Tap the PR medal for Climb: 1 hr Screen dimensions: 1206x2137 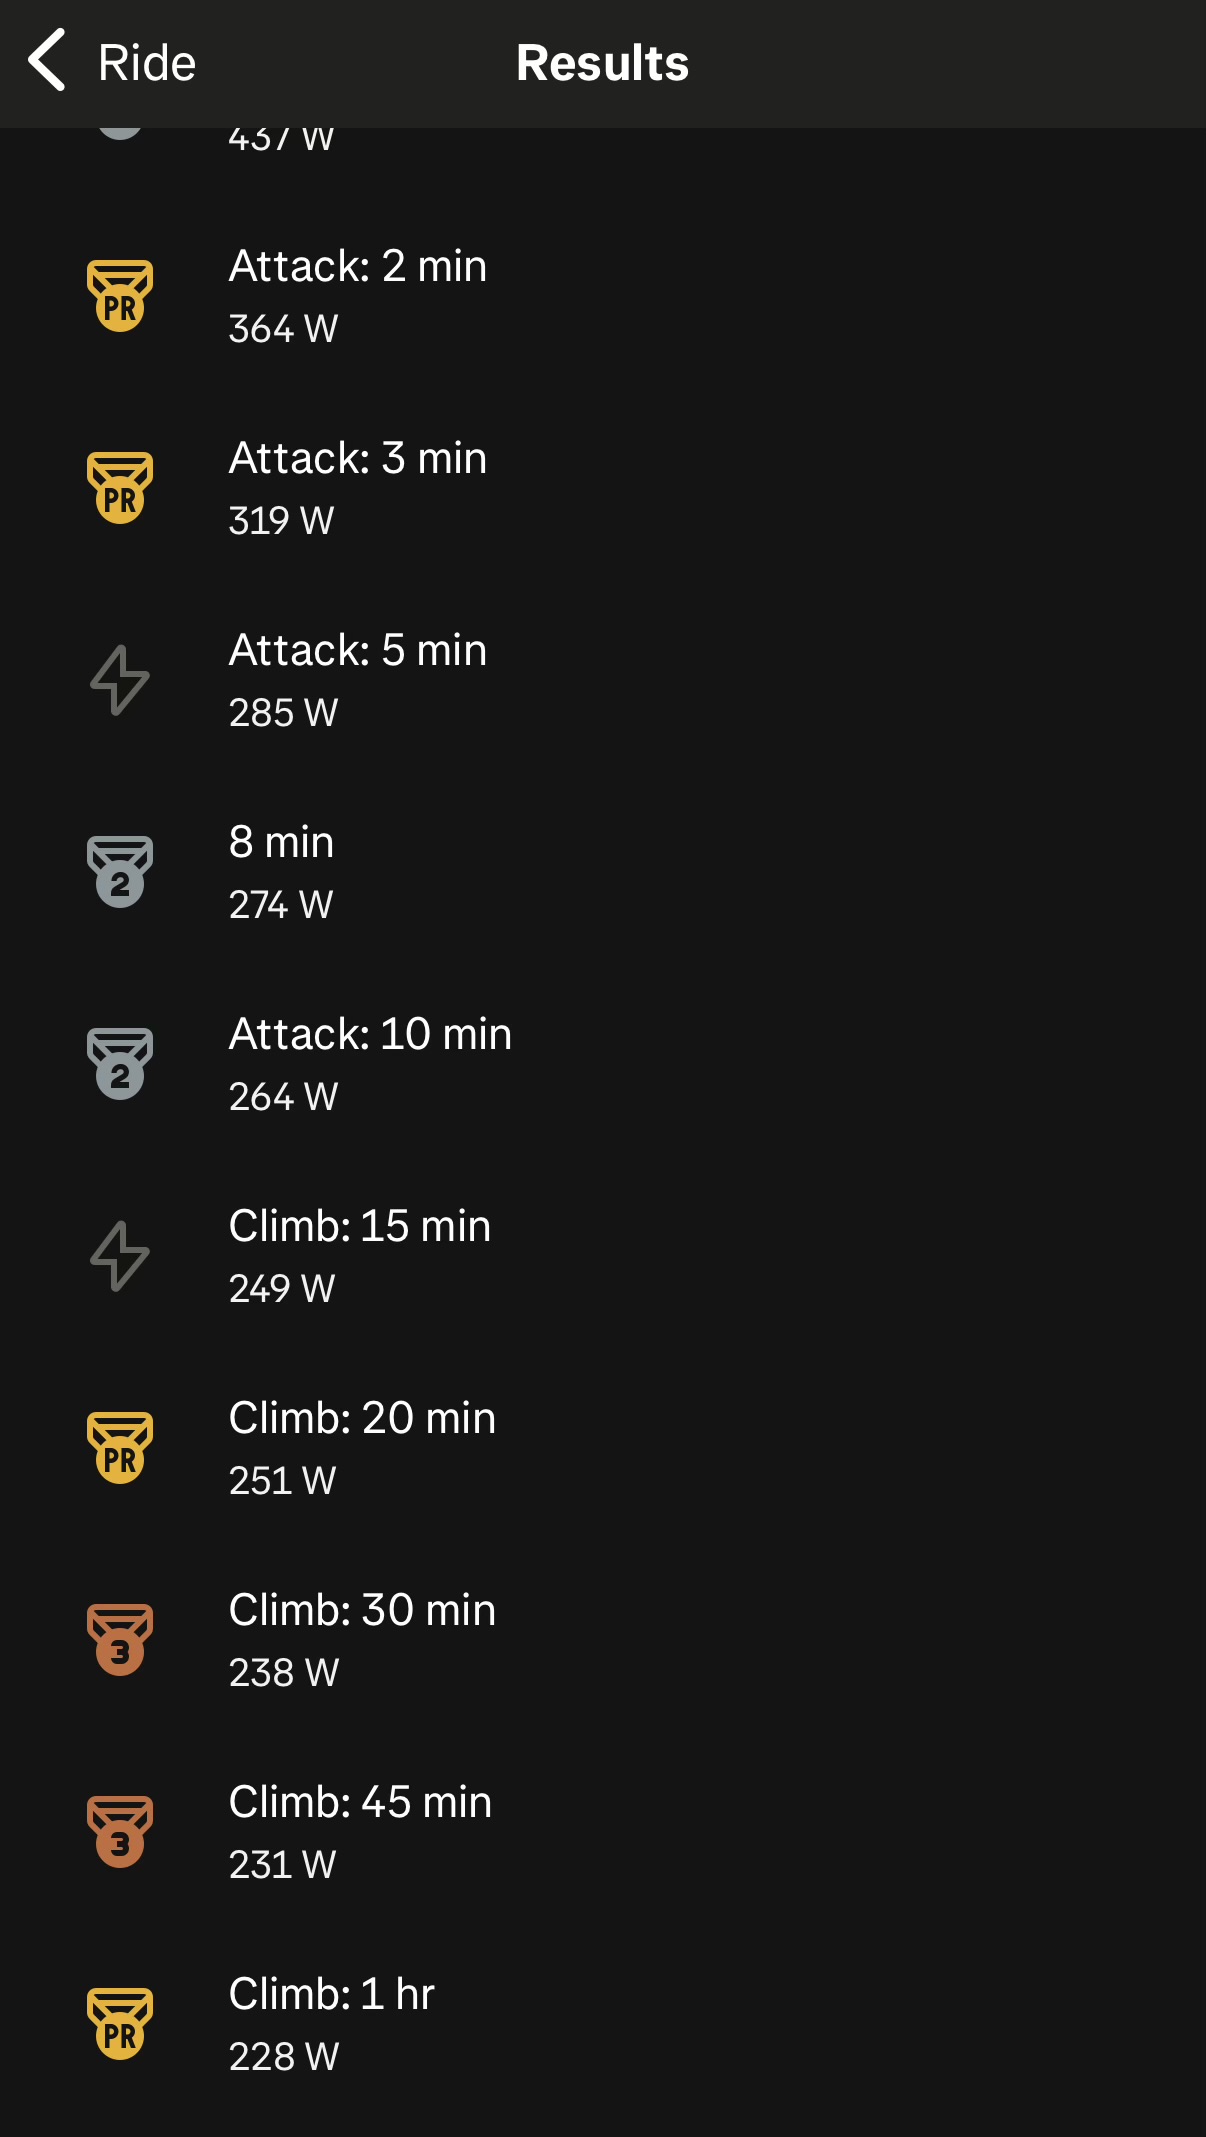[x=120, y=2024]
